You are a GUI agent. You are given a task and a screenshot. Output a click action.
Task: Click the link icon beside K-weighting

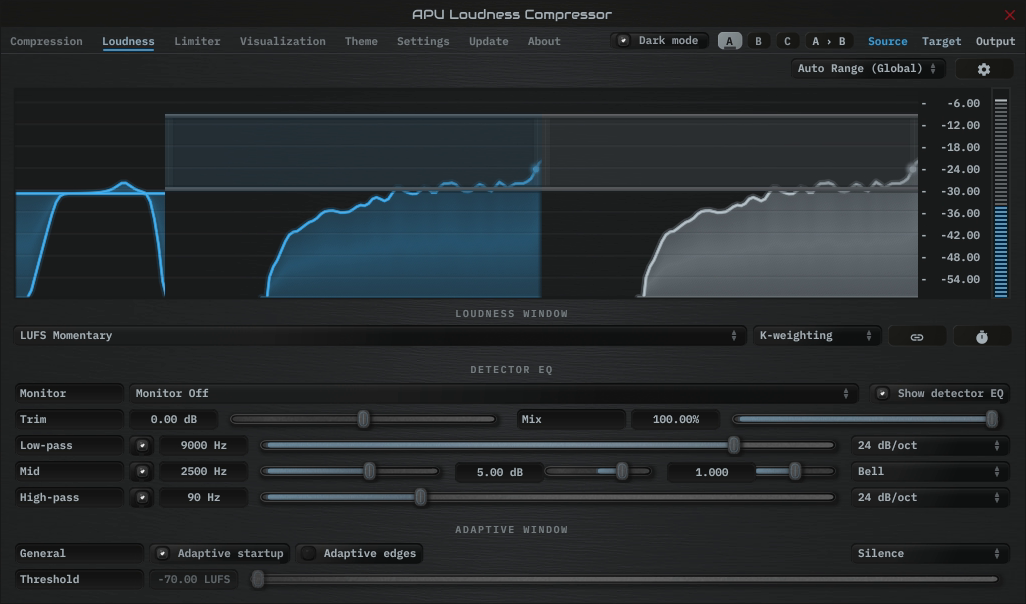pyautogui.click(x=917, y=336)
